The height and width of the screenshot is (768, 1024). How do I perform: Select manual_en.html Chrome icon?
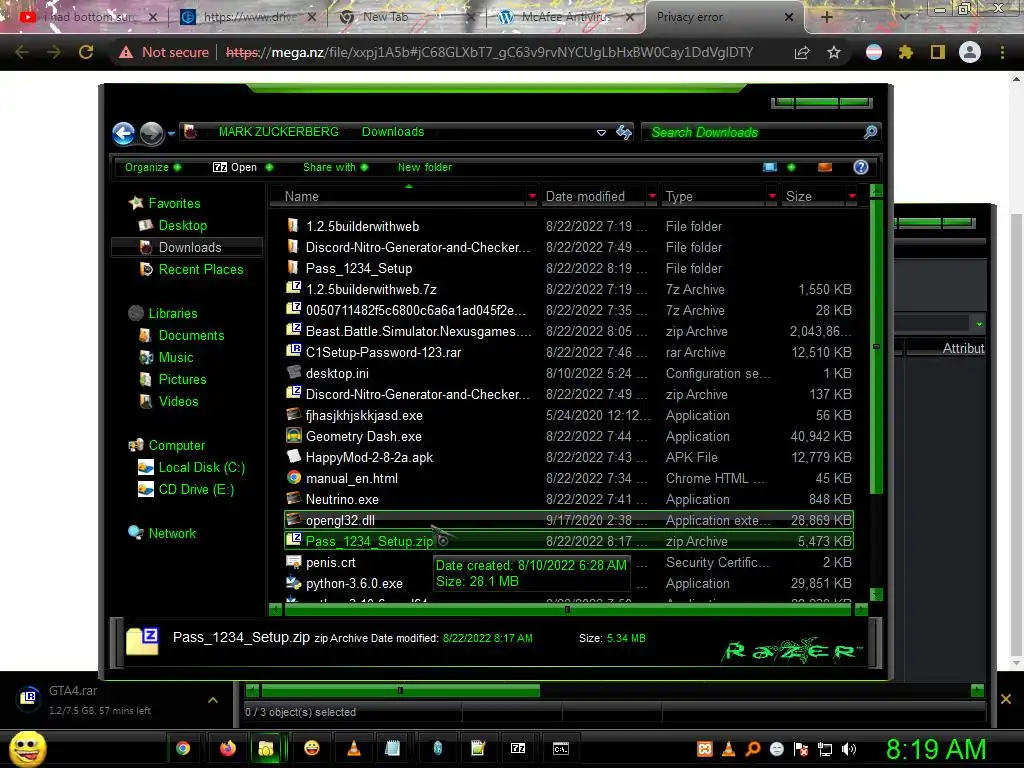293,477
